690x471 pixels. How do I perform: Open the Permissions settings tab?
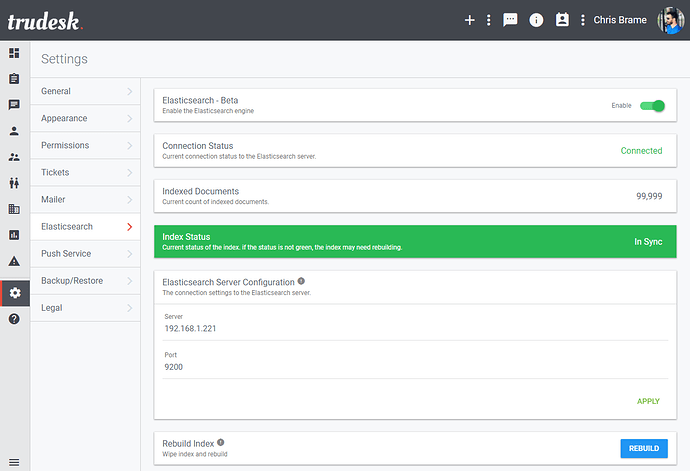coord(85,145)
